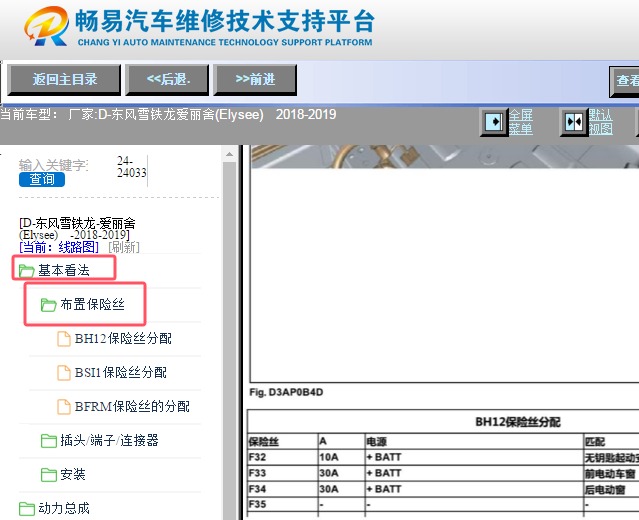Expand the 插头/端子/连接器 folder
The width and height of the screenshot is (639, 520).
point(109,440)
